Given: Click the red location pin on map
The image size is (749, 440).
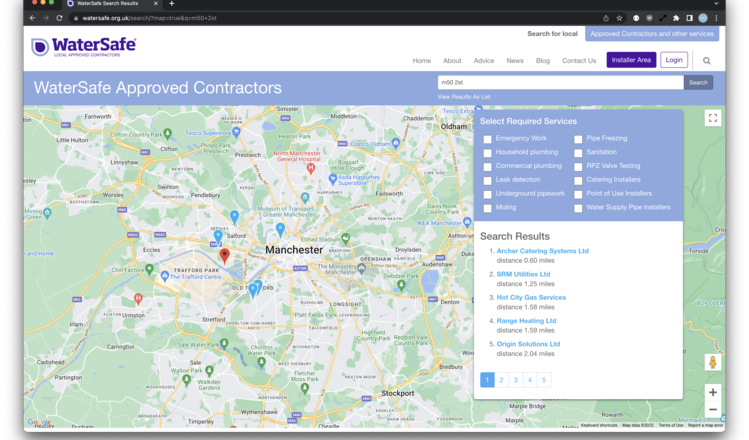Looking at the screenshot, I should coord(224,256).
